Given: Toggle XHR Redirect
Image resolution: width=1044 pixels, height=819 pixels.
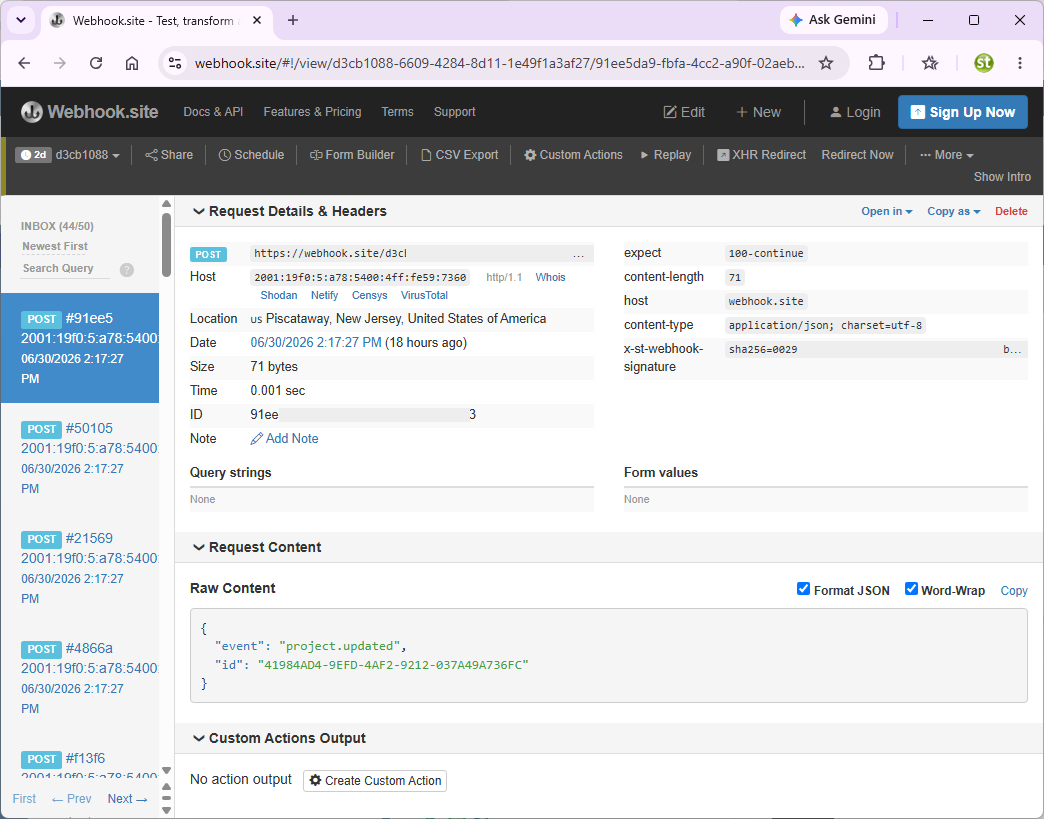Looking at the screenshot, I should click(761, 154).
